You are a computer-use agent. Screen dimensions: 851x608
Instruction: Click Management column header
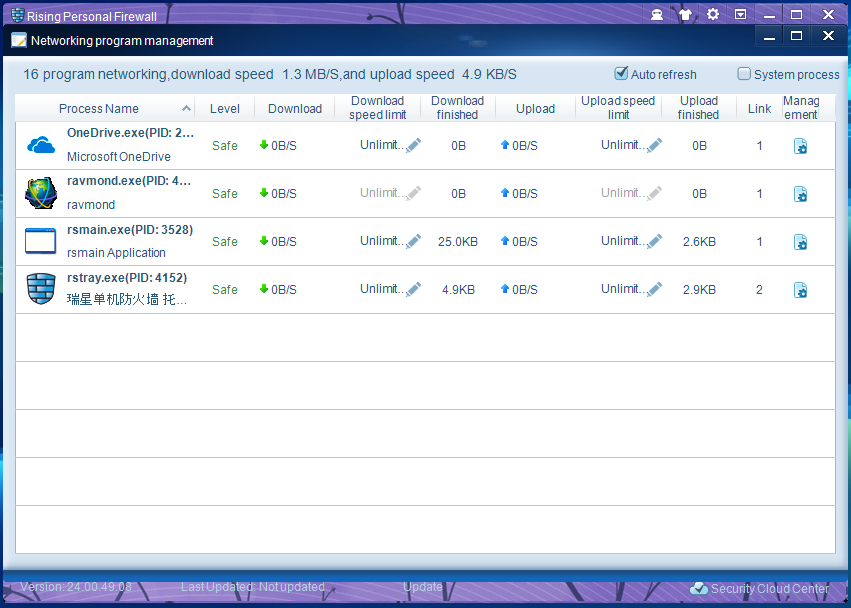[x=801, y=107]
